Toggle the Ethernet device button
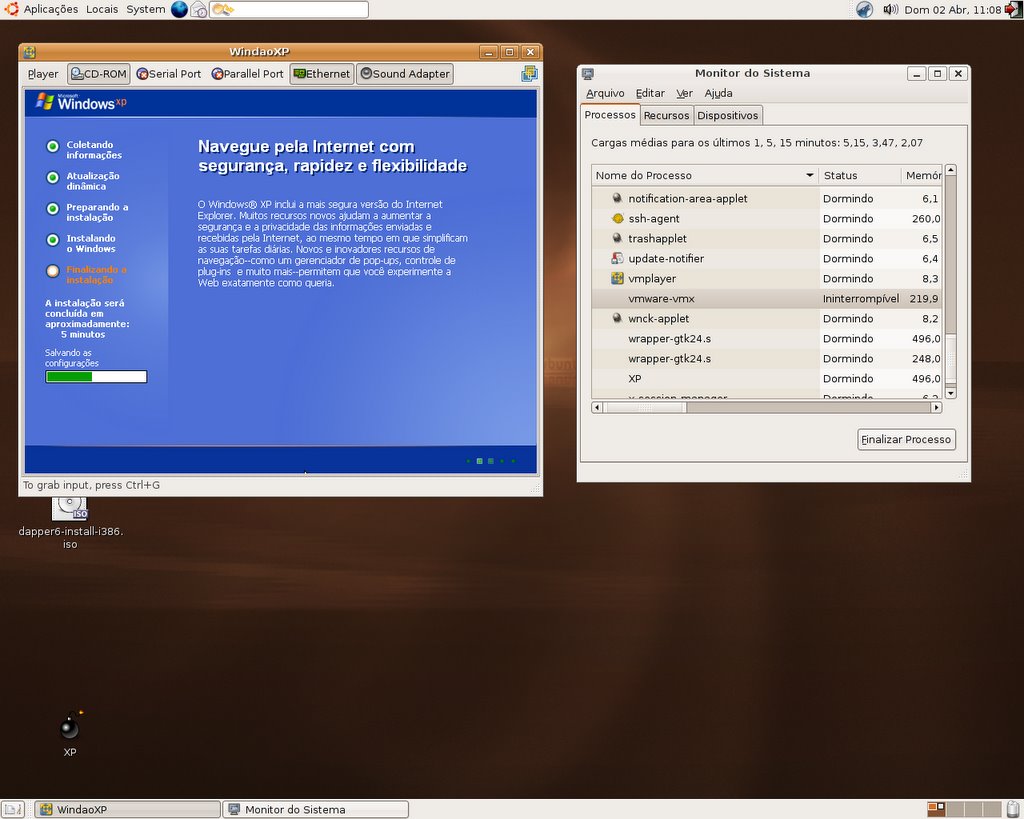The width and height of the screenshot is (1024, 819). click(x=322, y=74)
